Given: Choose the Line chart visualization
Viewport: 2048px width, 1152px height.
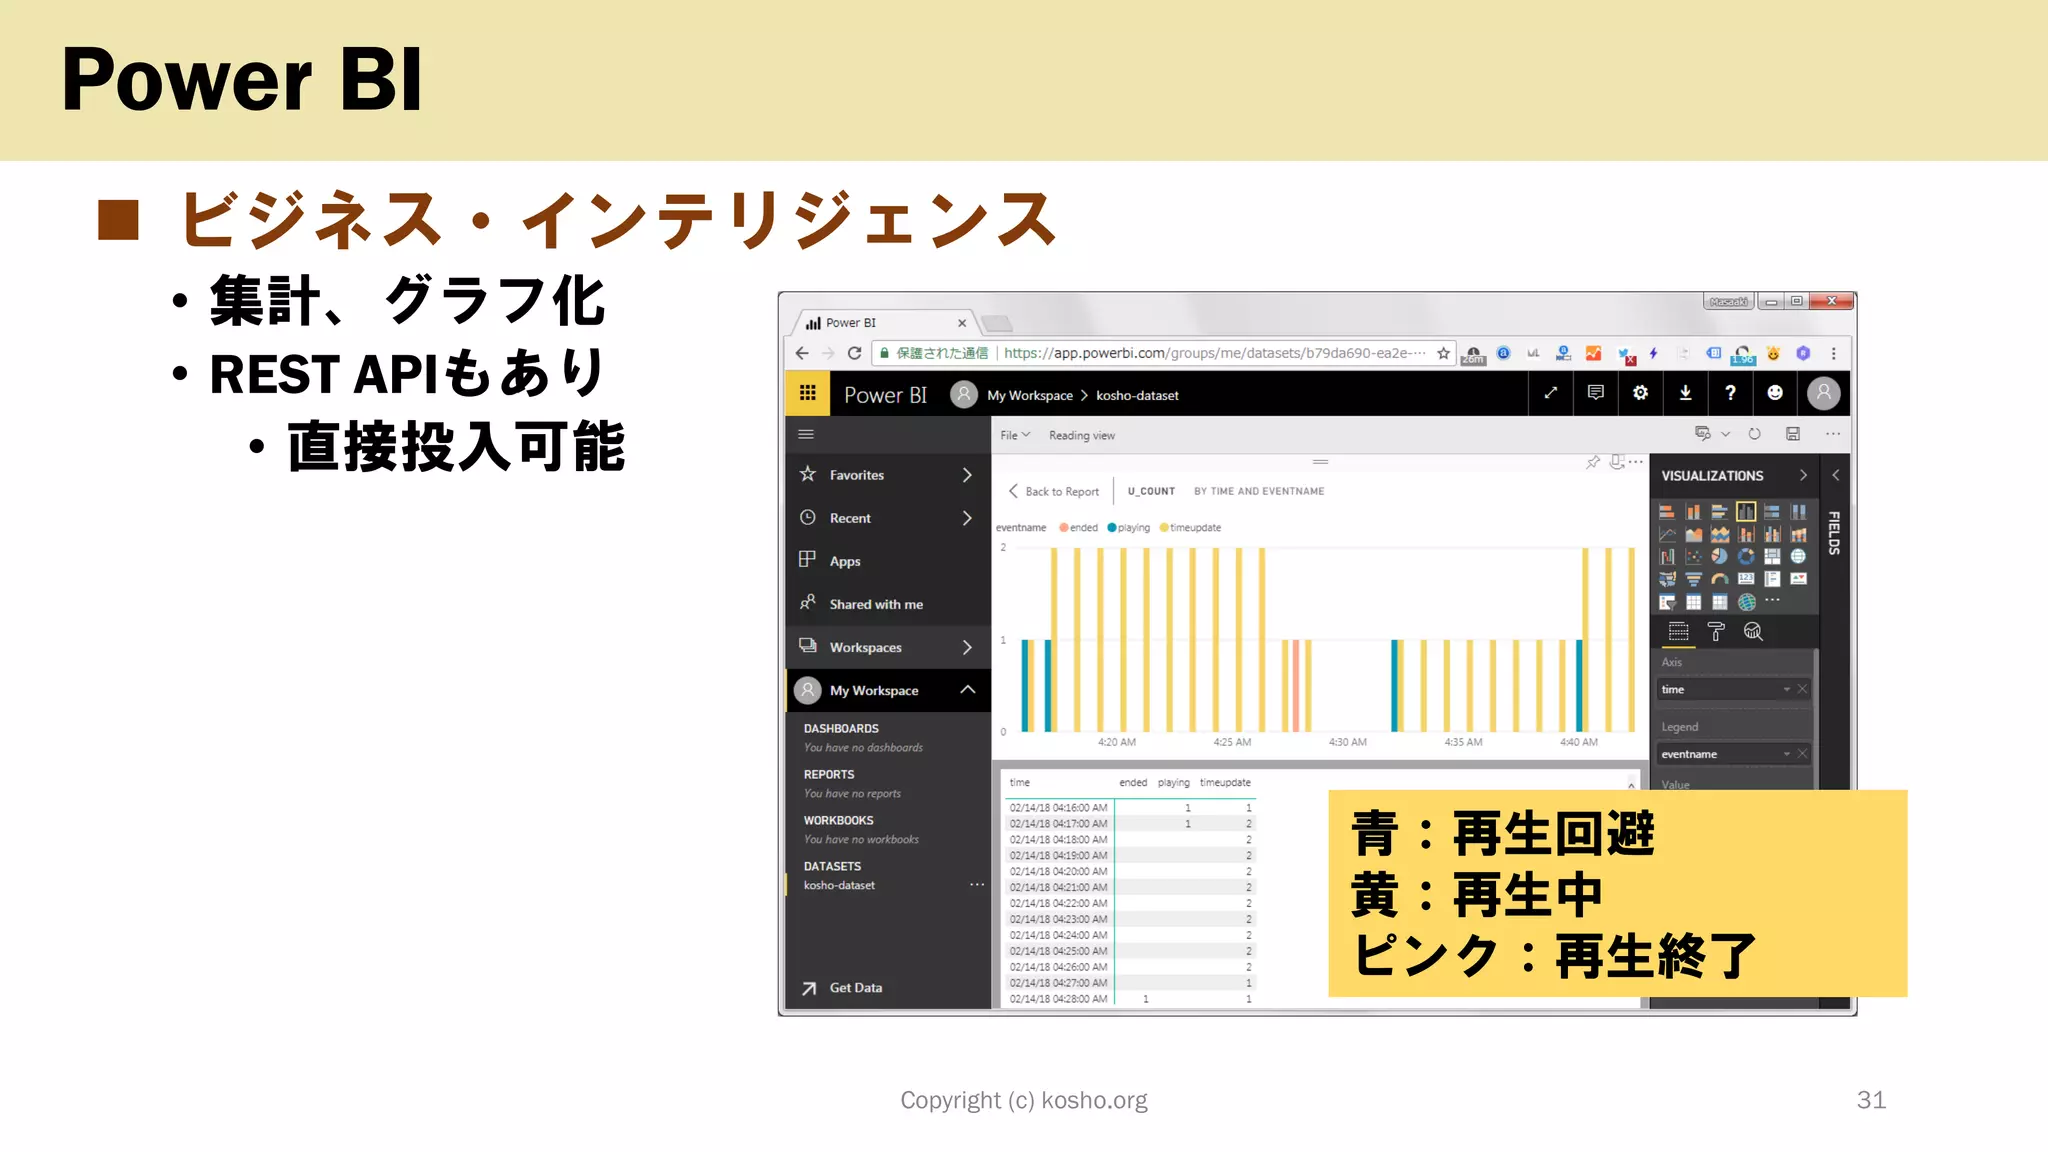Looking at the screenshot, I should (1667, 534).
